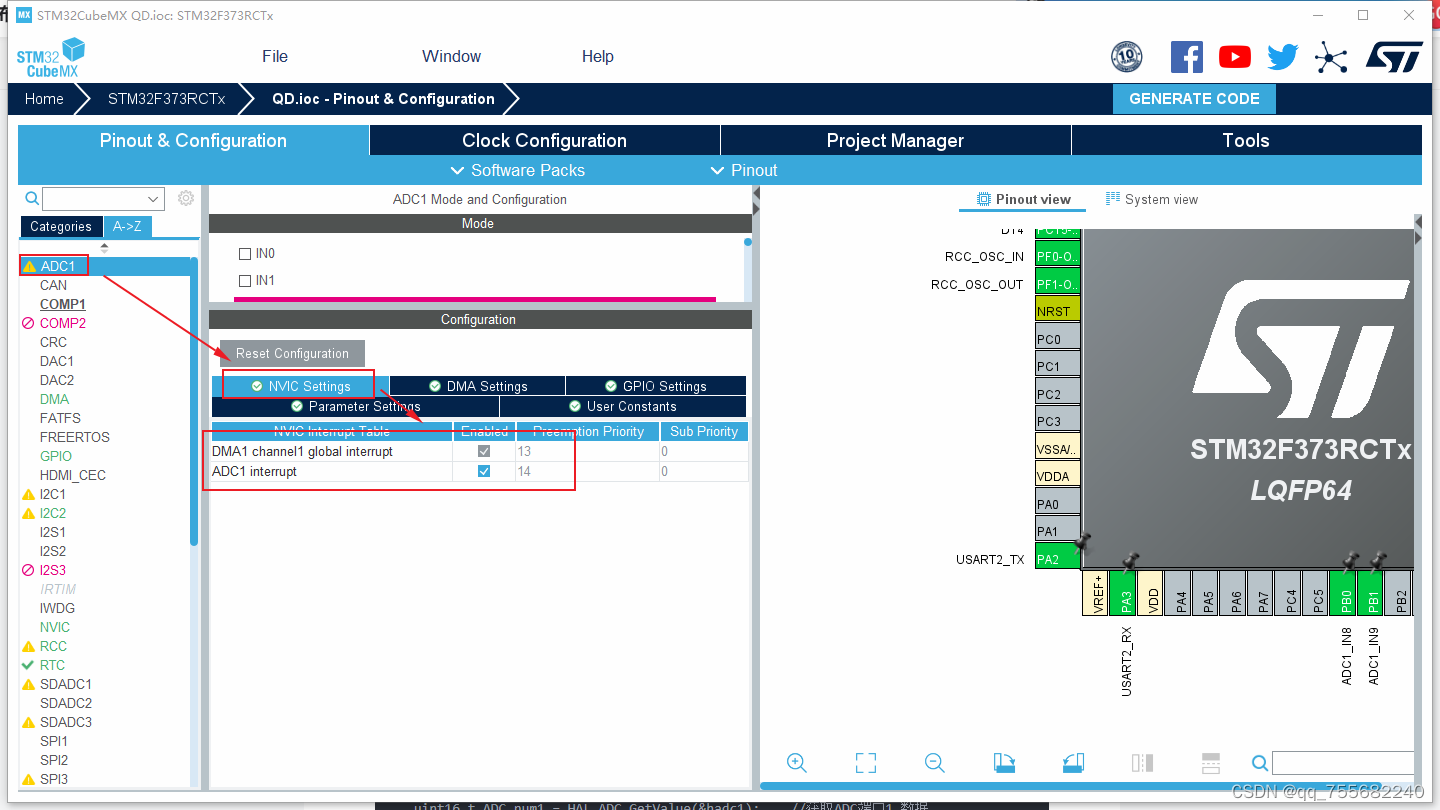Open the Window menu
The image size is (1440, 810).
(451, 57)
